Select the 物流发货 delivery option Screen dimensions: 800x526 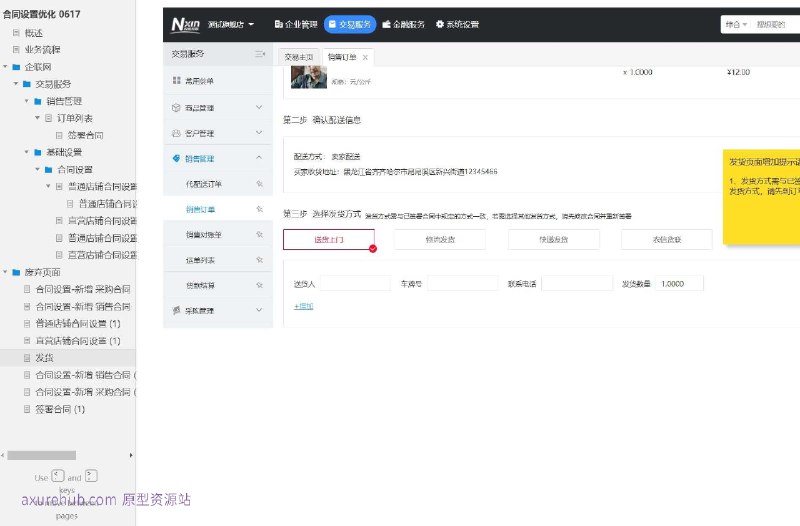440,239
